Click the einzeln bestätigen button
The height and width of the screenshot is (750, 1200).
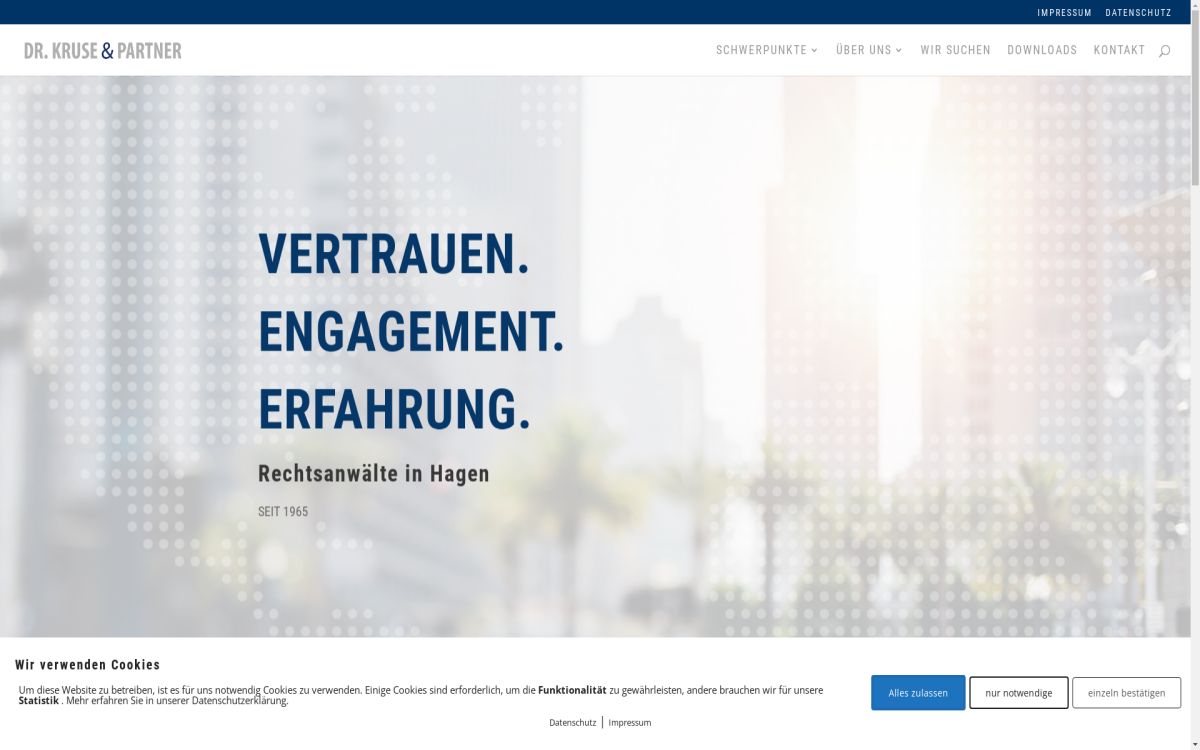tap(1126, 693)
